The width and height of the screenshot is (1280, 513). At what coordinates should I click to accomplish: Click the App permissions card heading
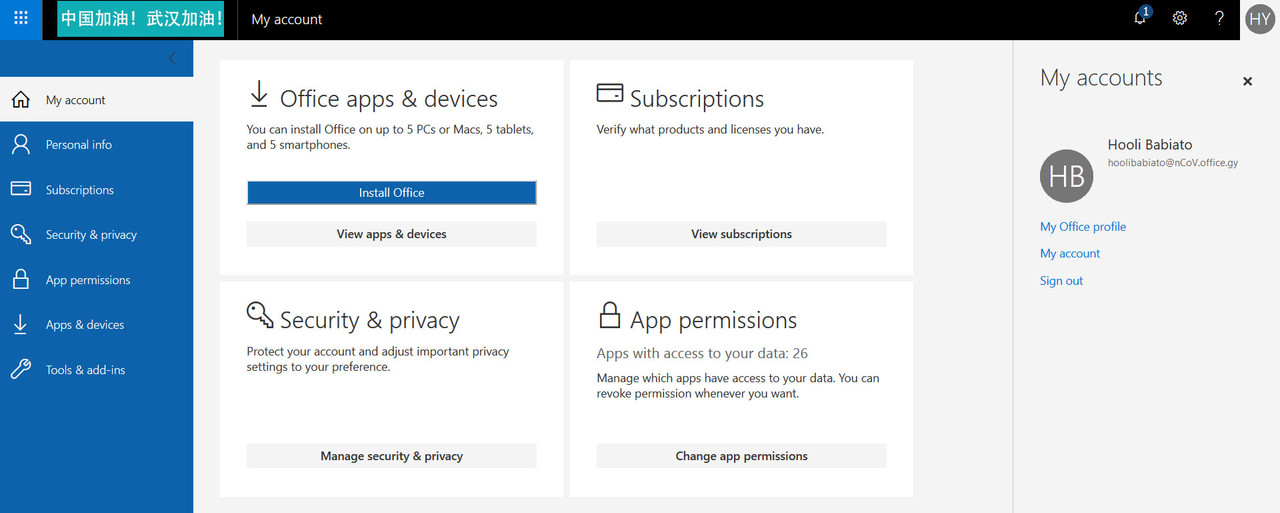(714, 321)
